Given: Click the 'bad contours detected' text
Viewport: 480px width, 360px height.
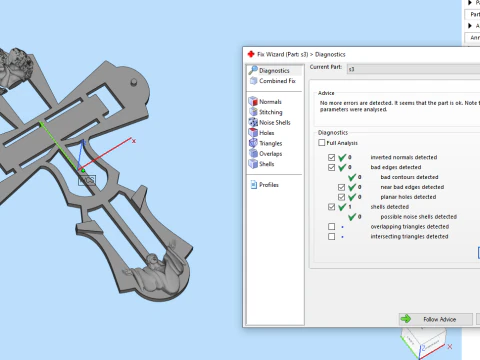Looking at the screenshot, I should click(409, 177).
